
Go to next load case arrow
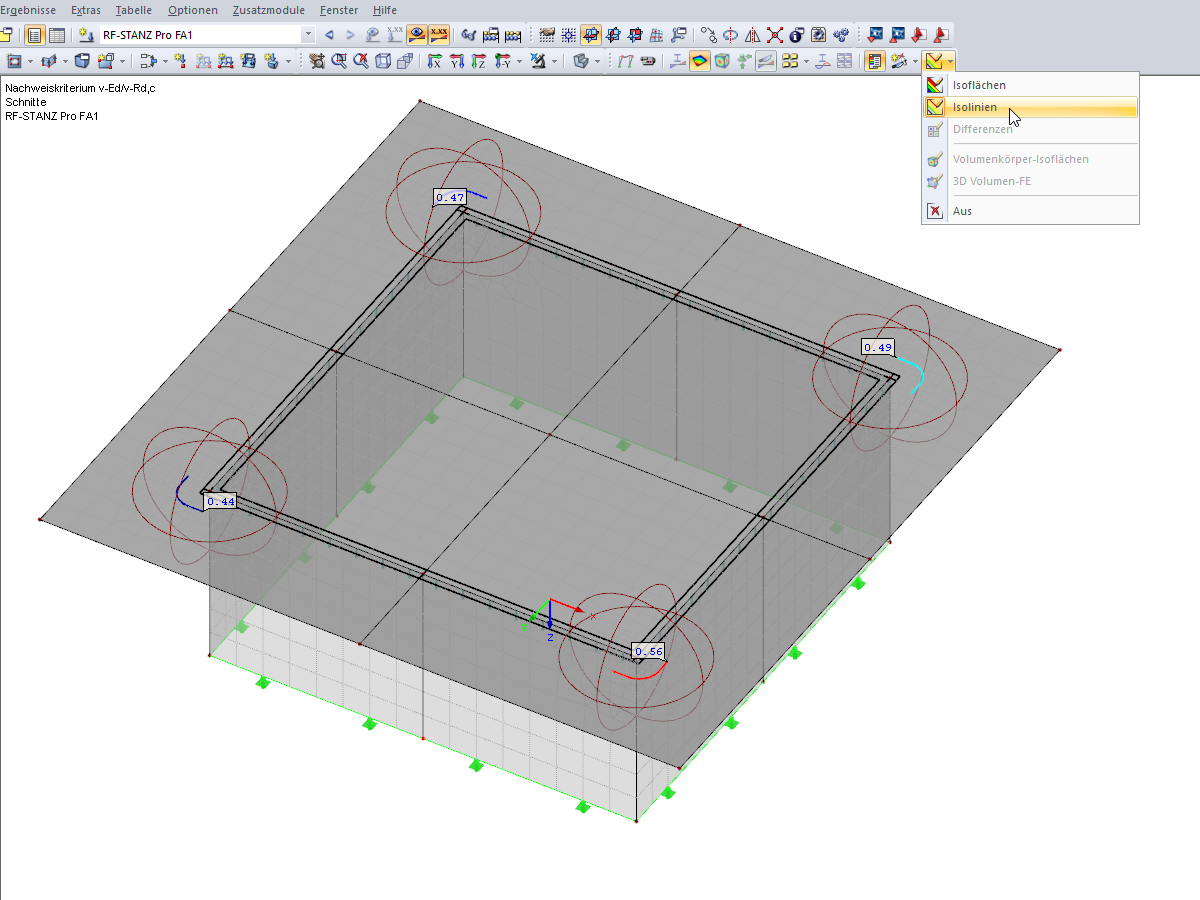pos(350,35)
